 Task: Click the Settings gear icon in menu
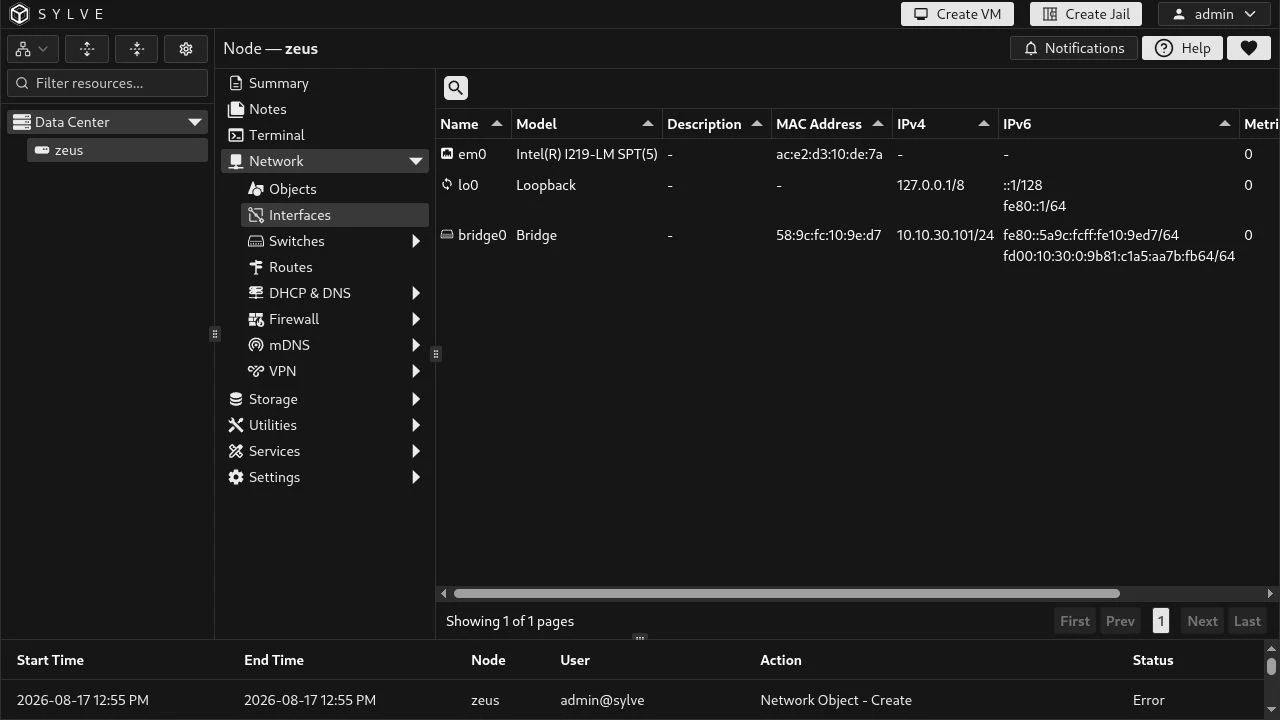click(x=236, y=477)
